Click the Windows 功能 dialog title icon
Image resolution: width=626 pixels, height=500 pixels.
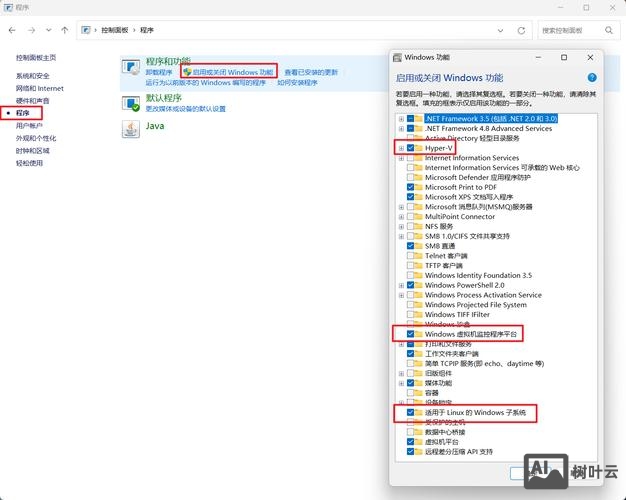click(x=397, y=58)
